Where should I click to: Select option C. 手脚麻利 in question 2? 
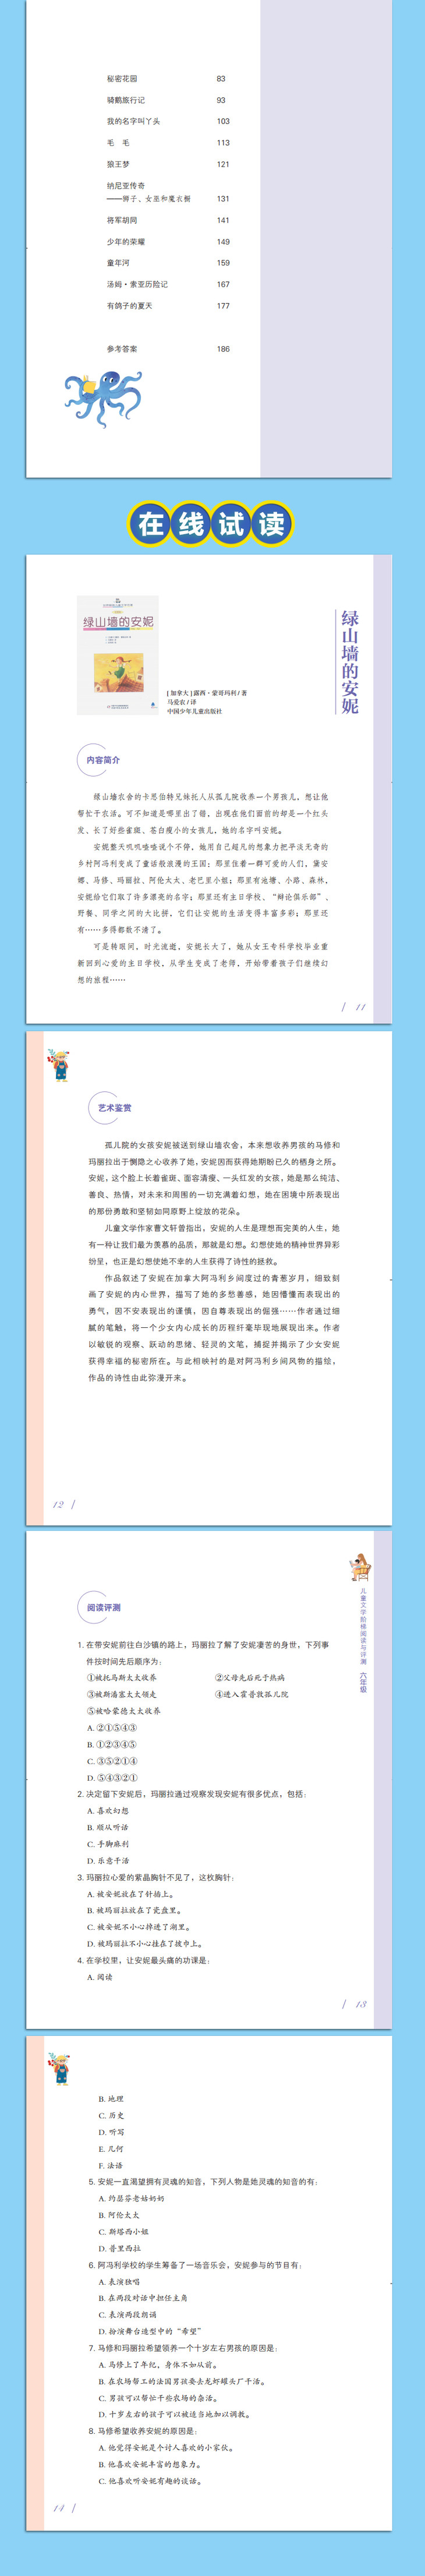coord(108,1843)
